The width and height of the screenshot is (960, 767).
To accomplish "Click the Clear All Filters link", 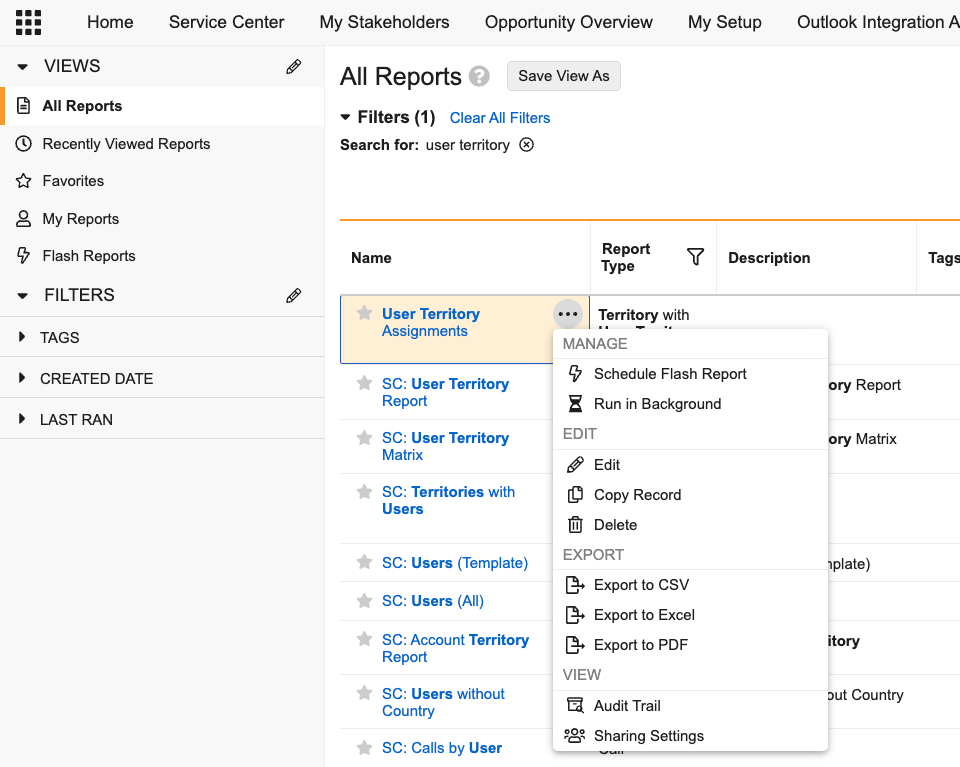I will (500, 118).
